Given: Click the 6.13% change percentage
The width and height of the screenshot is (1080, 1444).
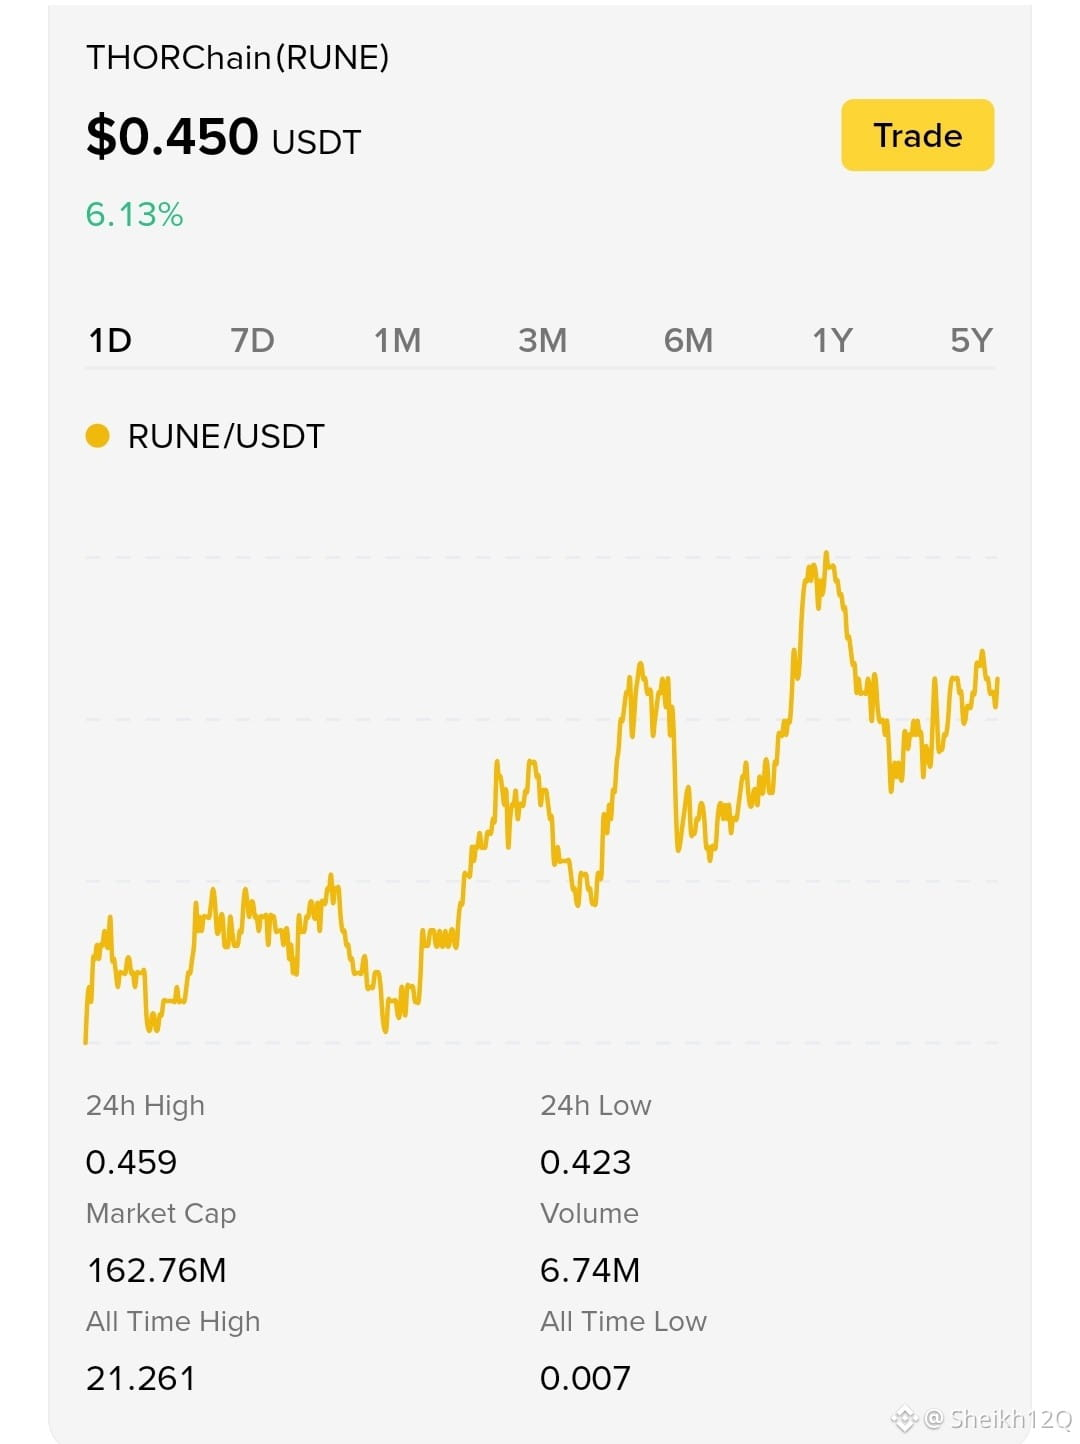Looking at the screenshot, I should tap(134, 214).
